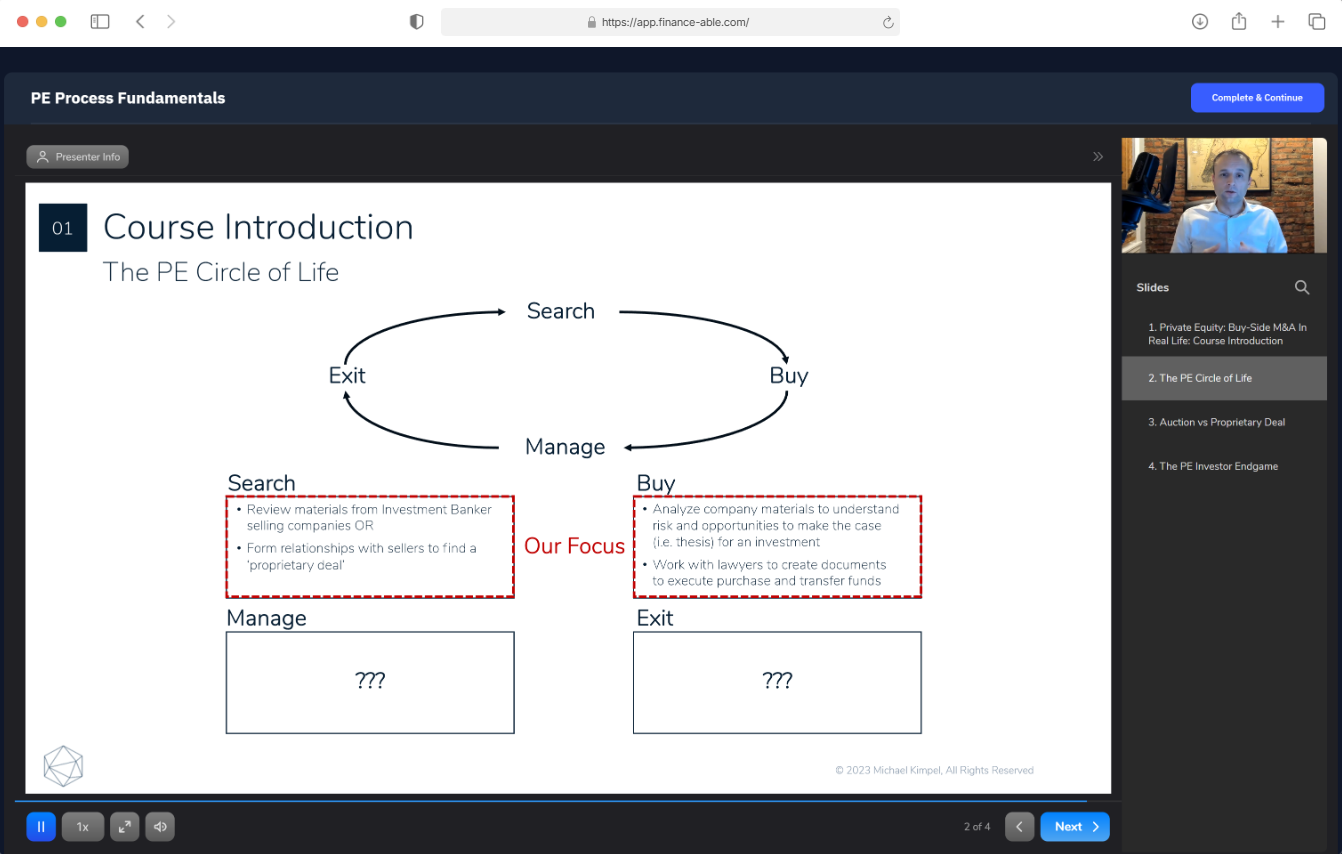
Task: Go back in Safari history
Action: pos(140,21)
